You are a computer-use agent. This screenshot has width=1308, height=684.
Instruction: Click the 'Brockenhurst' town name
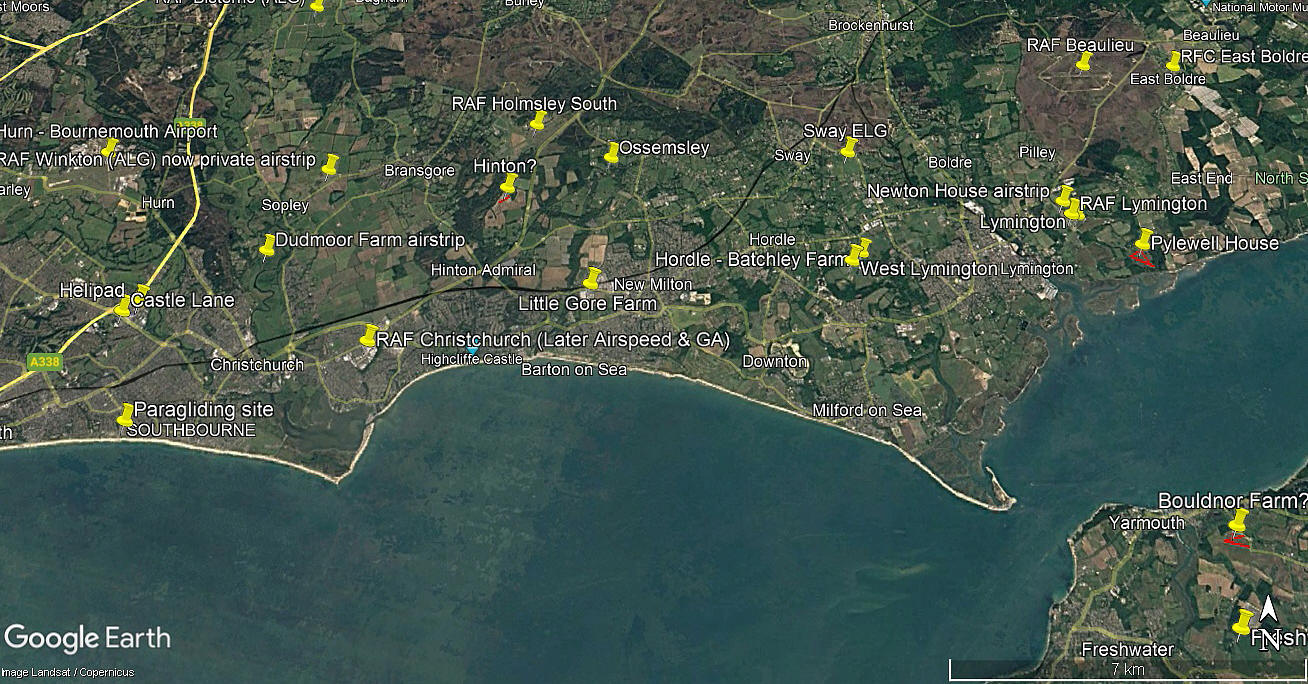coord(870,26)
